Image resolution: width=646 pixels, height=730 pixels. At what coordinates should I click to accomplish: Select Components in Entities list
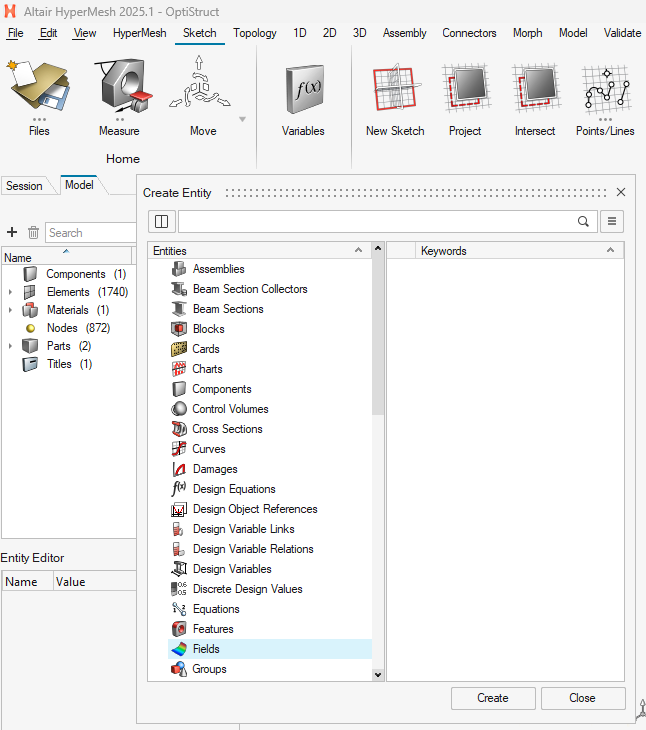click(x=222, y=389)
